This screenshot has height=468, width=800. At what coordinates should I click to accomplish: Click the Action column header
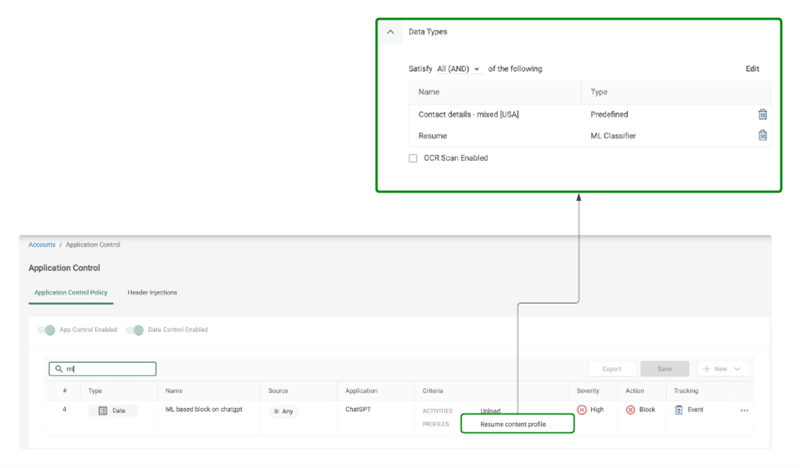(635, 390)
